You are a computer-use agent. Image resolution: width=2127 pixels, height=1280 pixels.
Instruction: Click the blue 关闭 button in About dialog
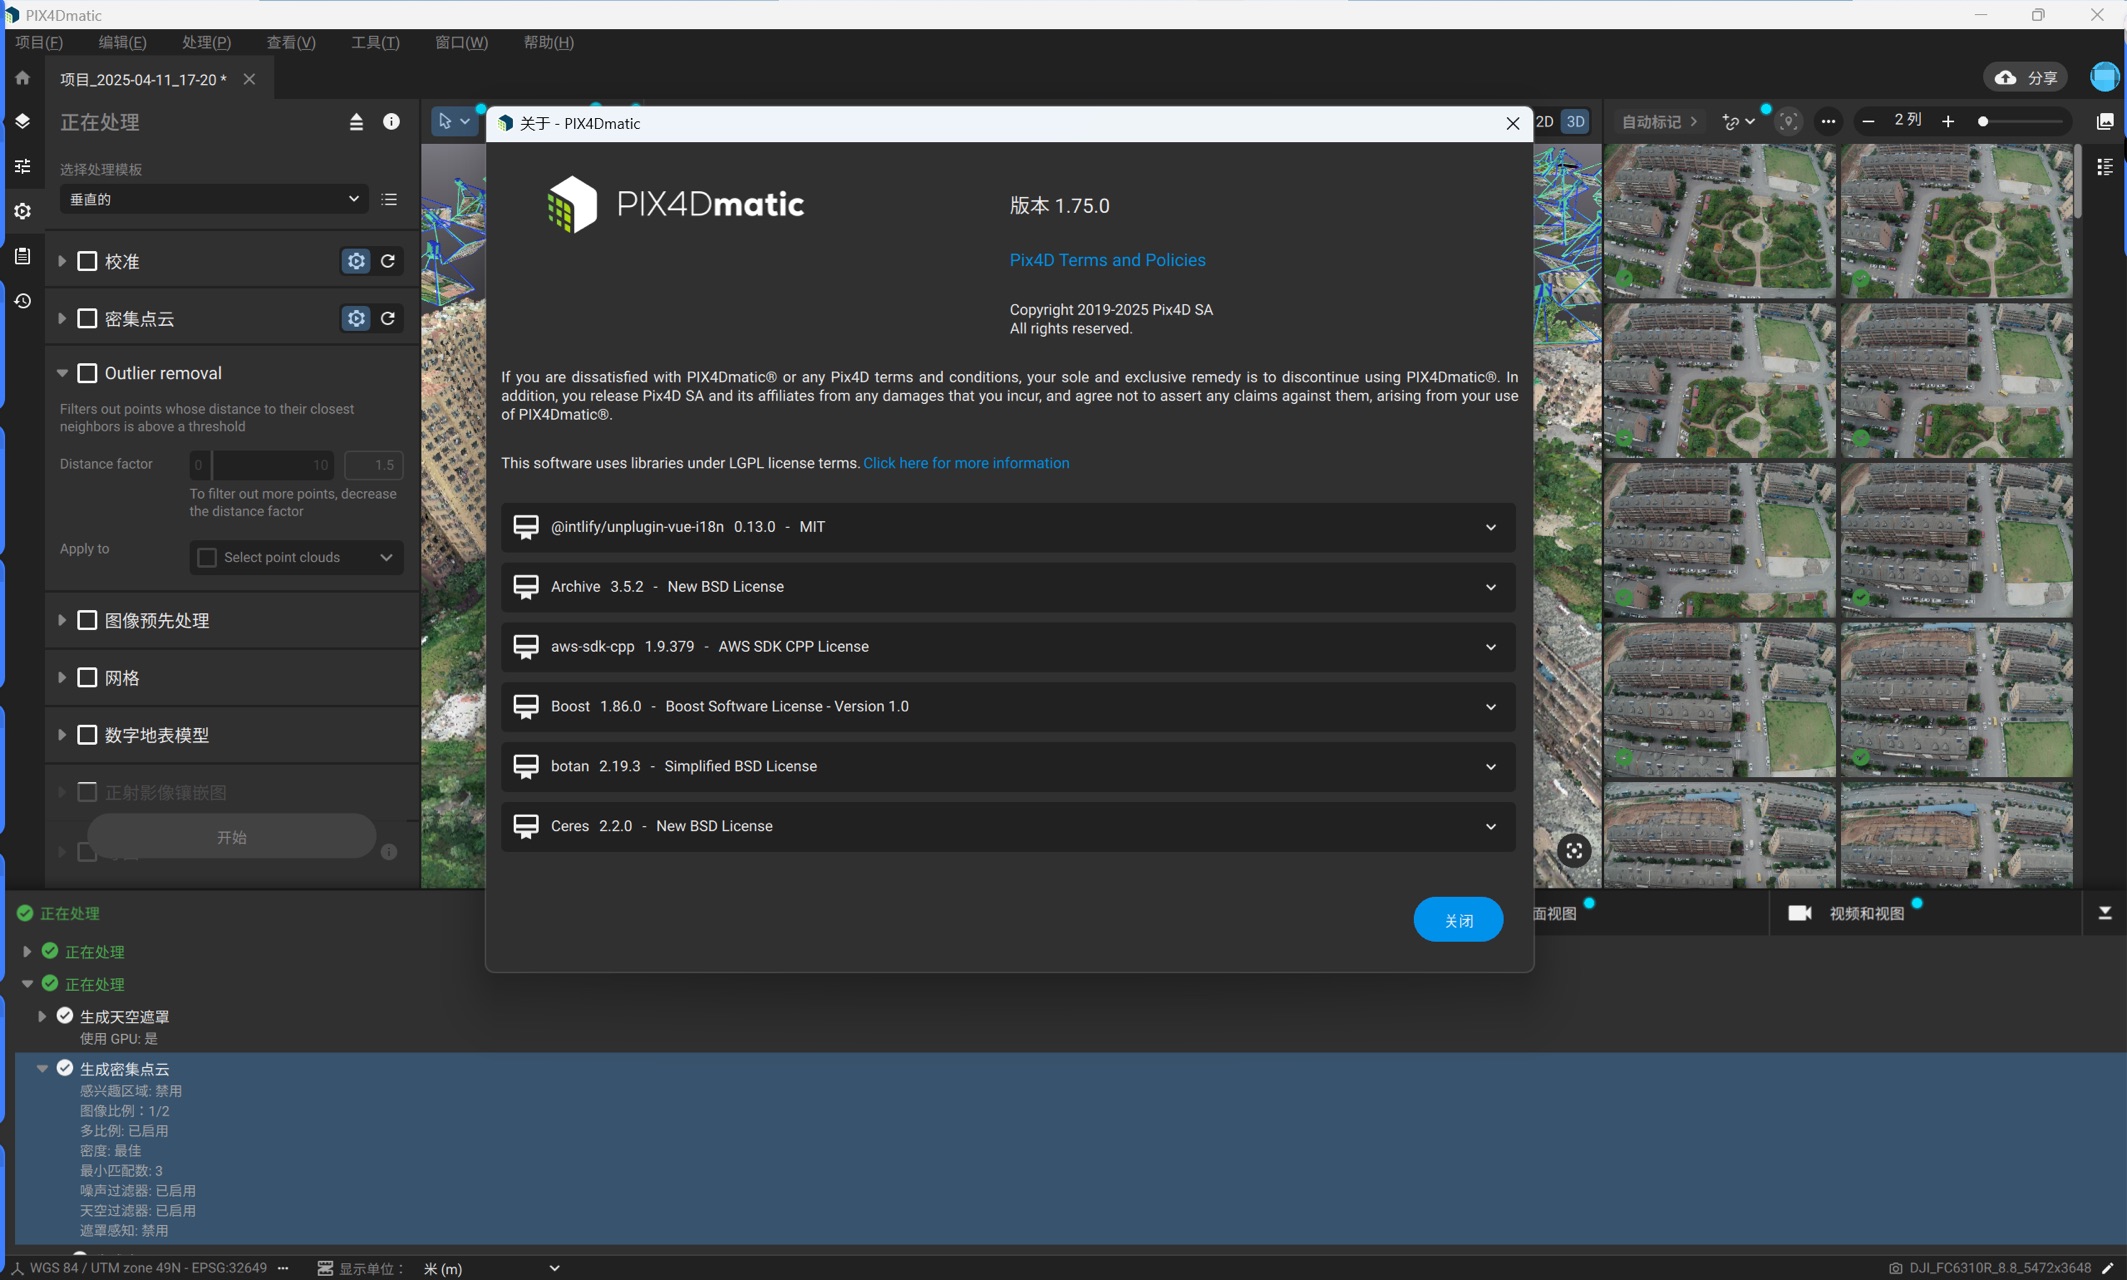1458,920
